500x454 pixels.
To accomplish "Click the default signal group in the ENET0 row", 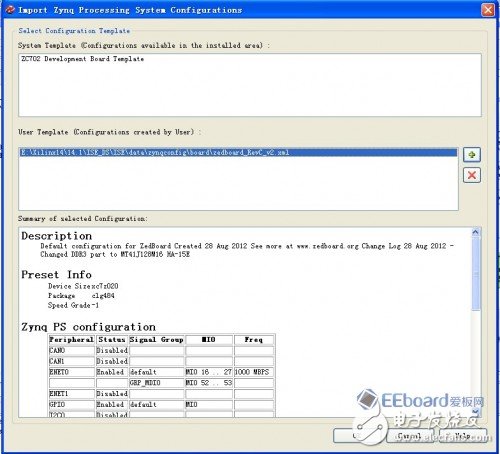I will coord(157,372).
